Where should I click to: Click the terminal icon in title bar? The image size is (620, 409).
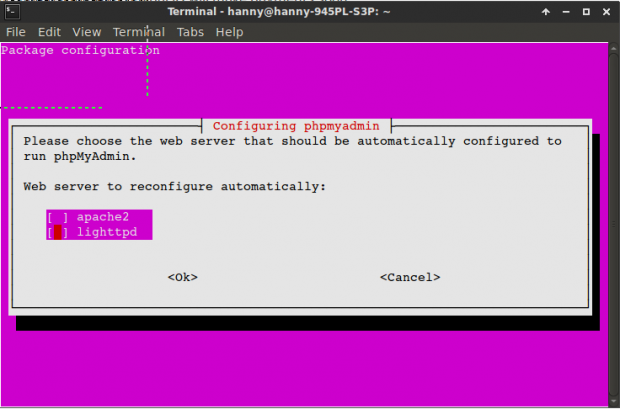(12, 11)
